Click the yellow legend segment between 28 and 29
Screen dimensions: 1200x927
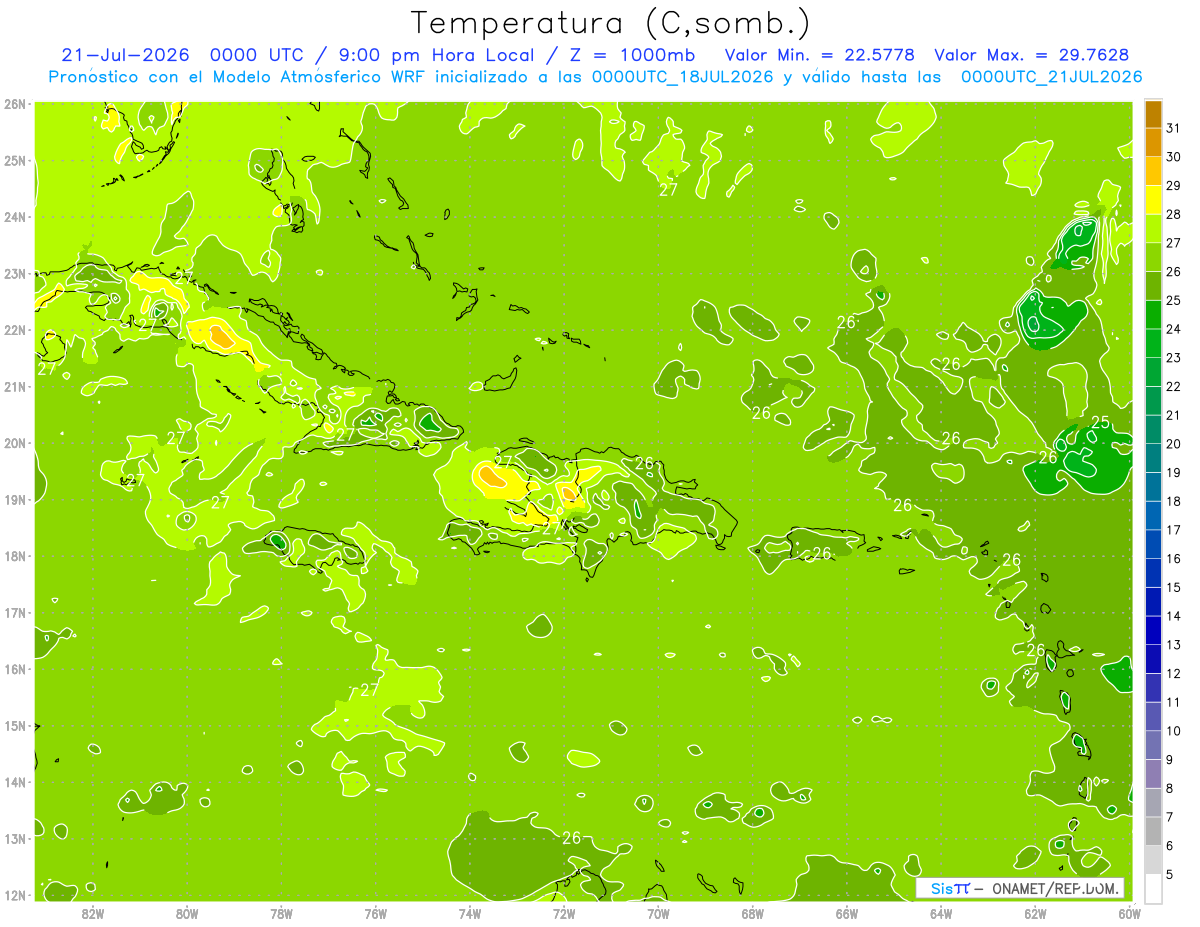pyautogui.click(x=1153, y=200)
